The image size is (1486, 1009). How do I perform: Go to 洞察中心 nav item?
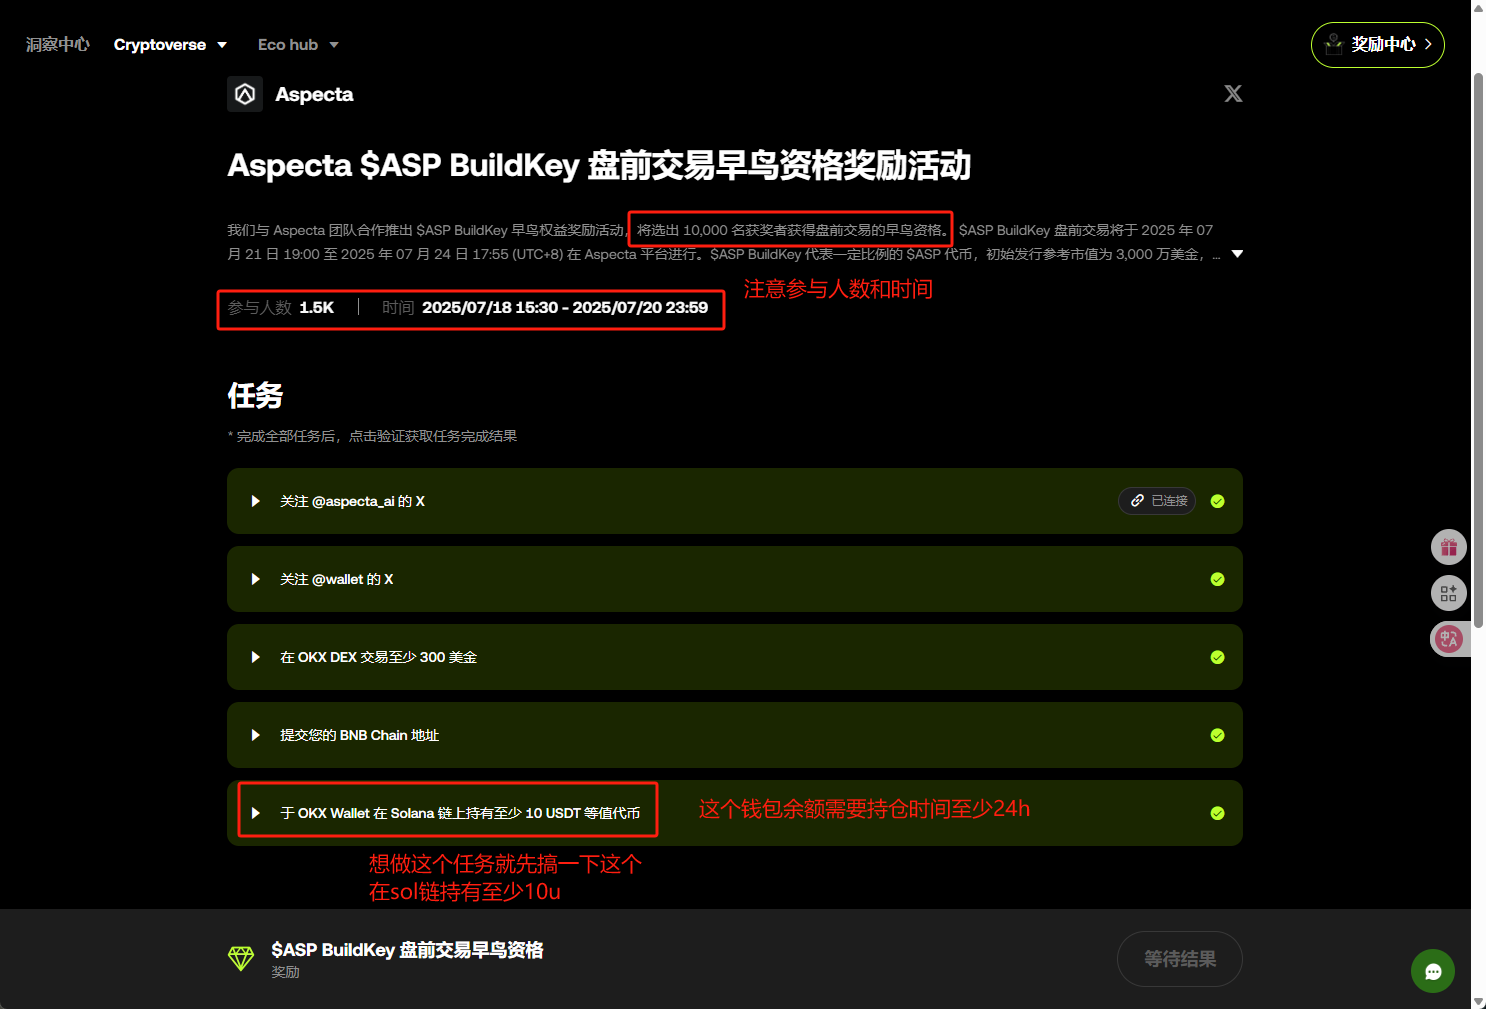pos(58,45)
